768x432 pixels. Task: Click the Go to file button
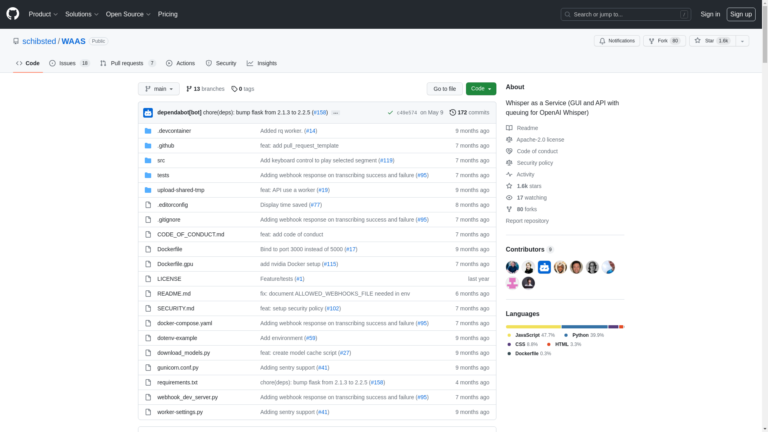point(444,89)
